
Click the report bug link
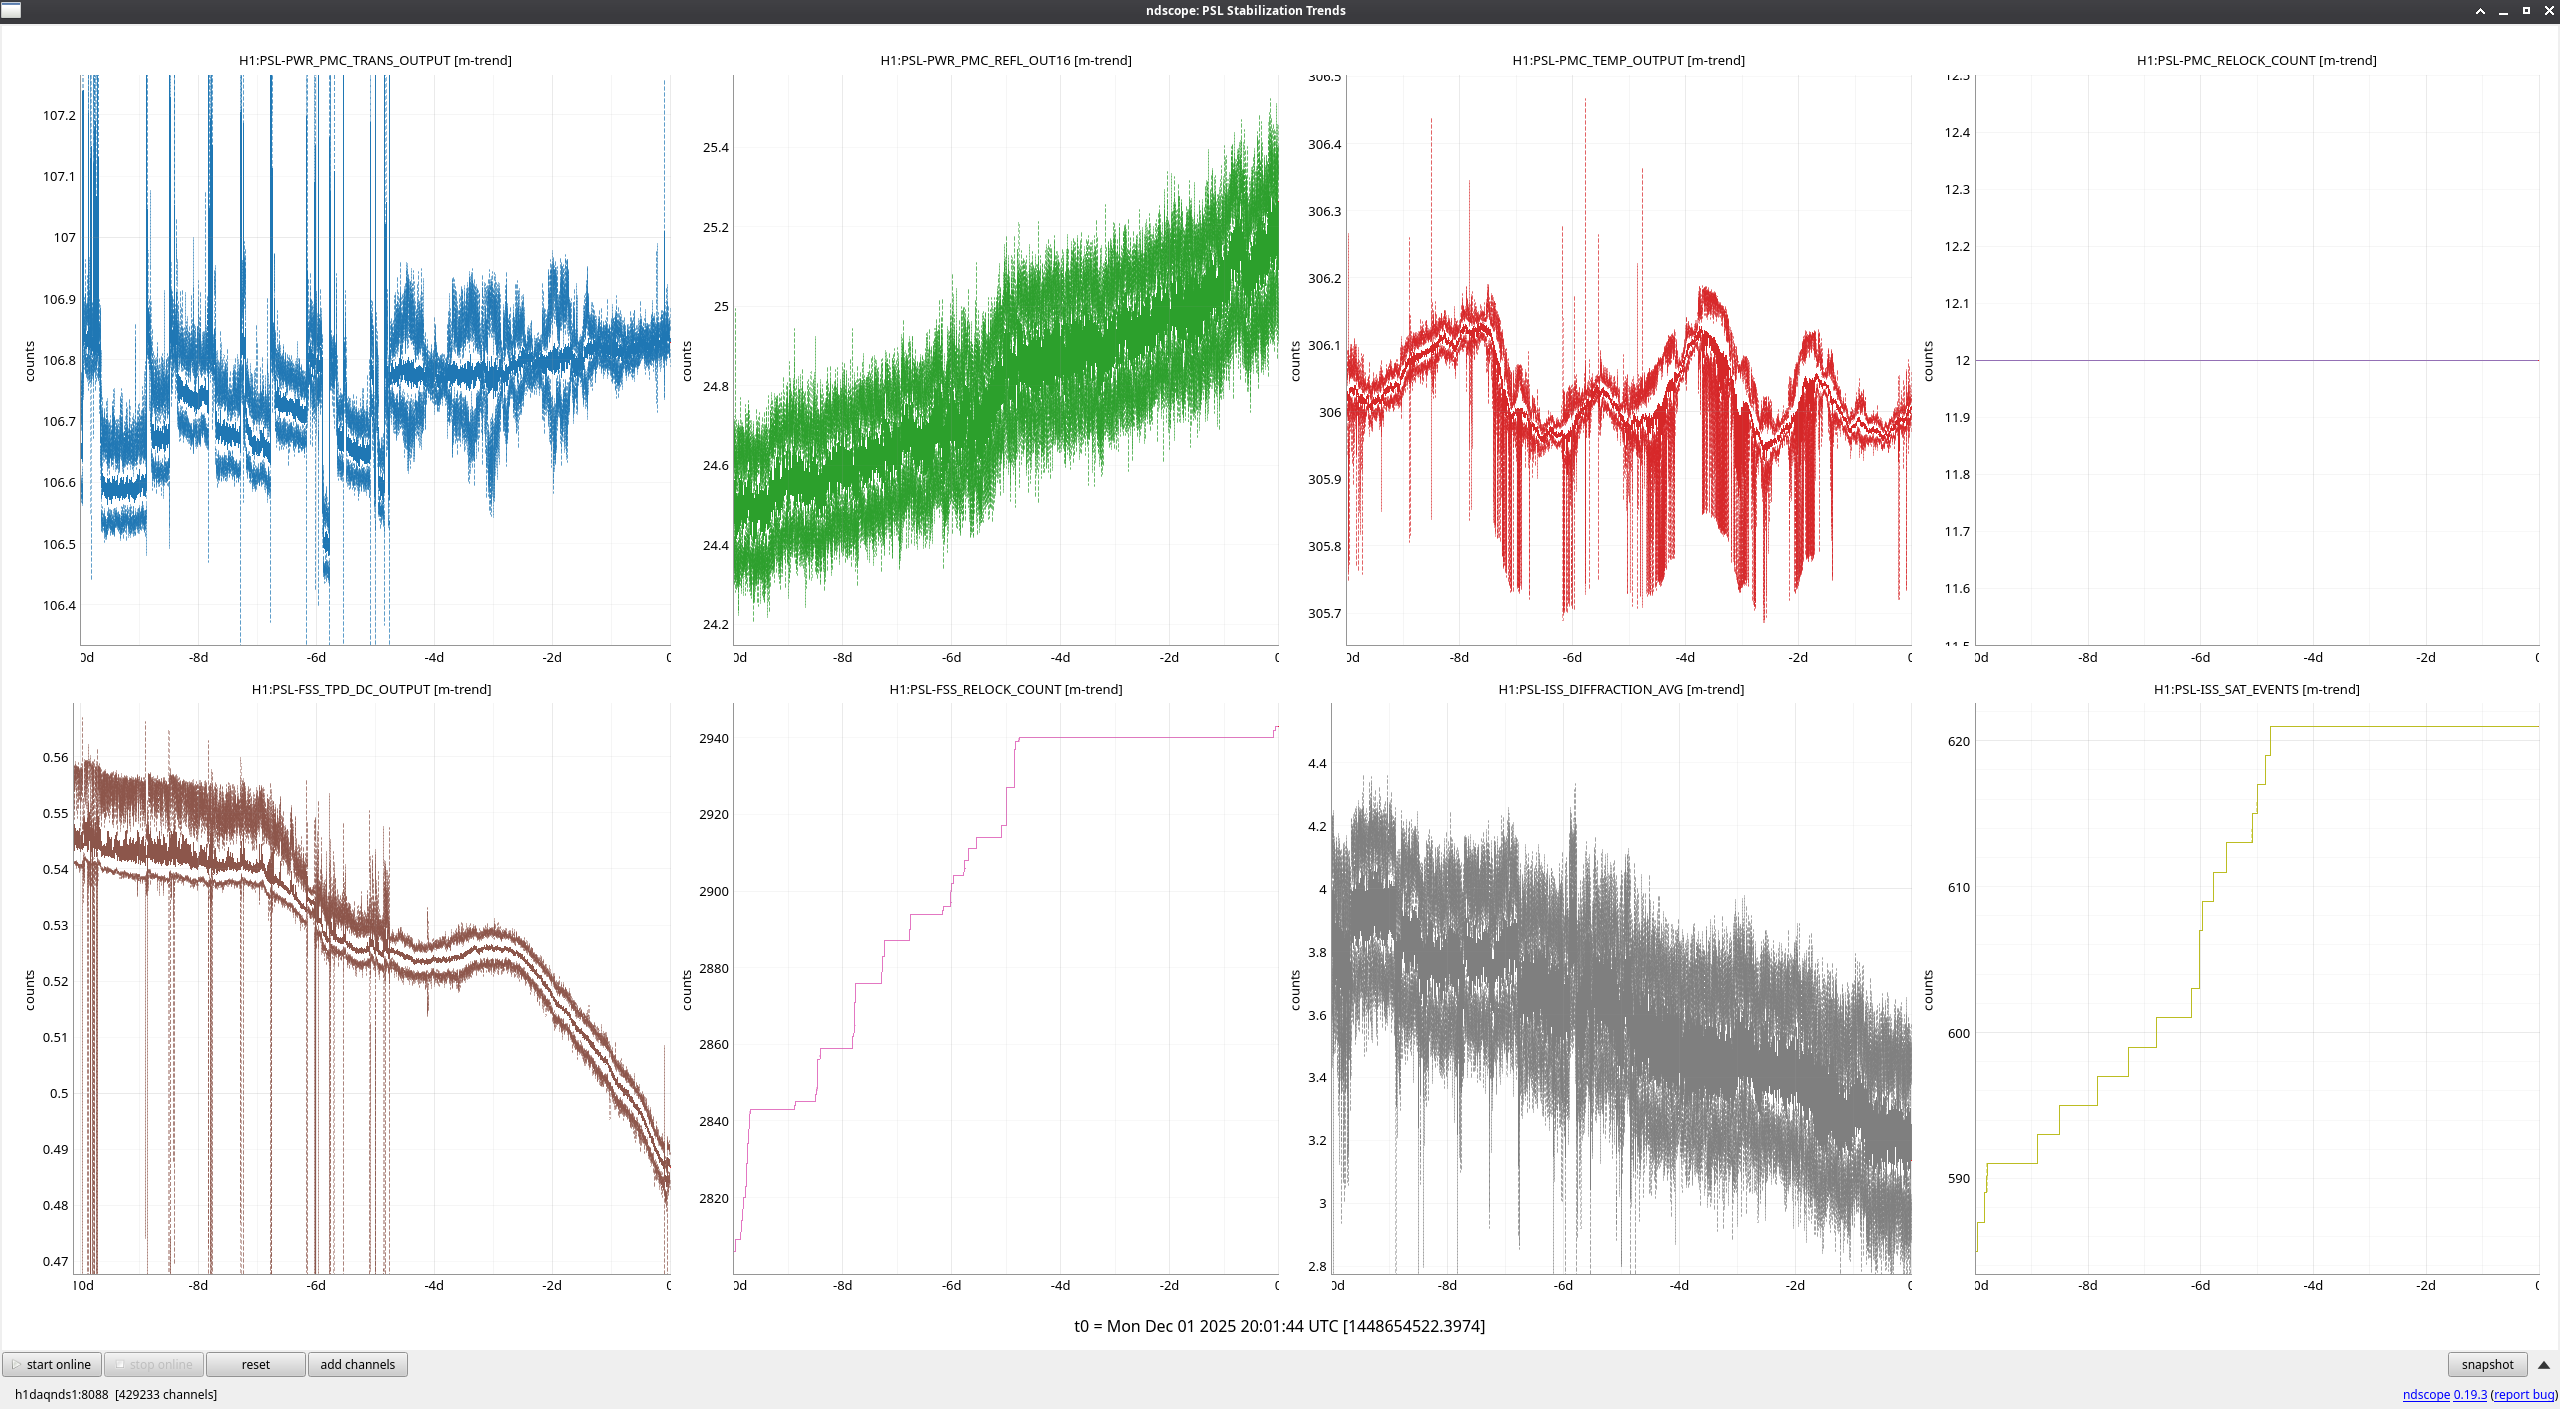tap(2523, 1394)
